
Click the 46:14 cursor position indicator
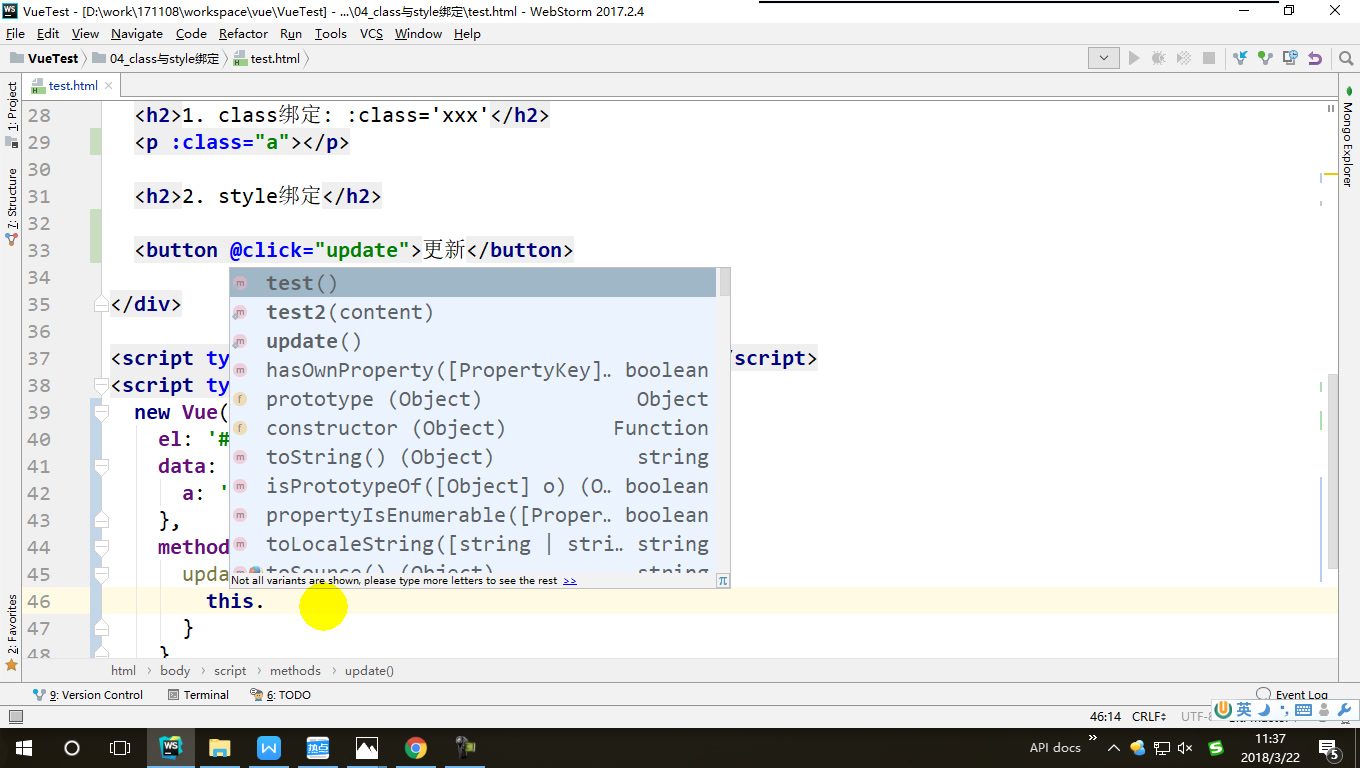click(x=1105, y=717)
